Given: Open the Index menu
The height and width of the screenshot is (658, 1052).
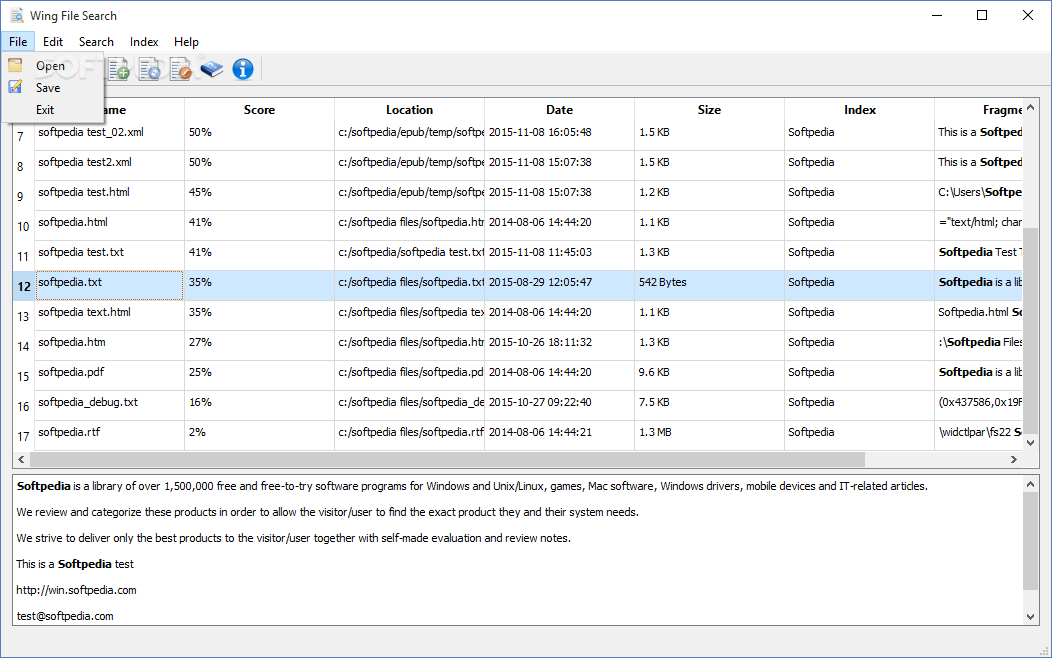Looking at the screenshot, I should coord(144,42).
